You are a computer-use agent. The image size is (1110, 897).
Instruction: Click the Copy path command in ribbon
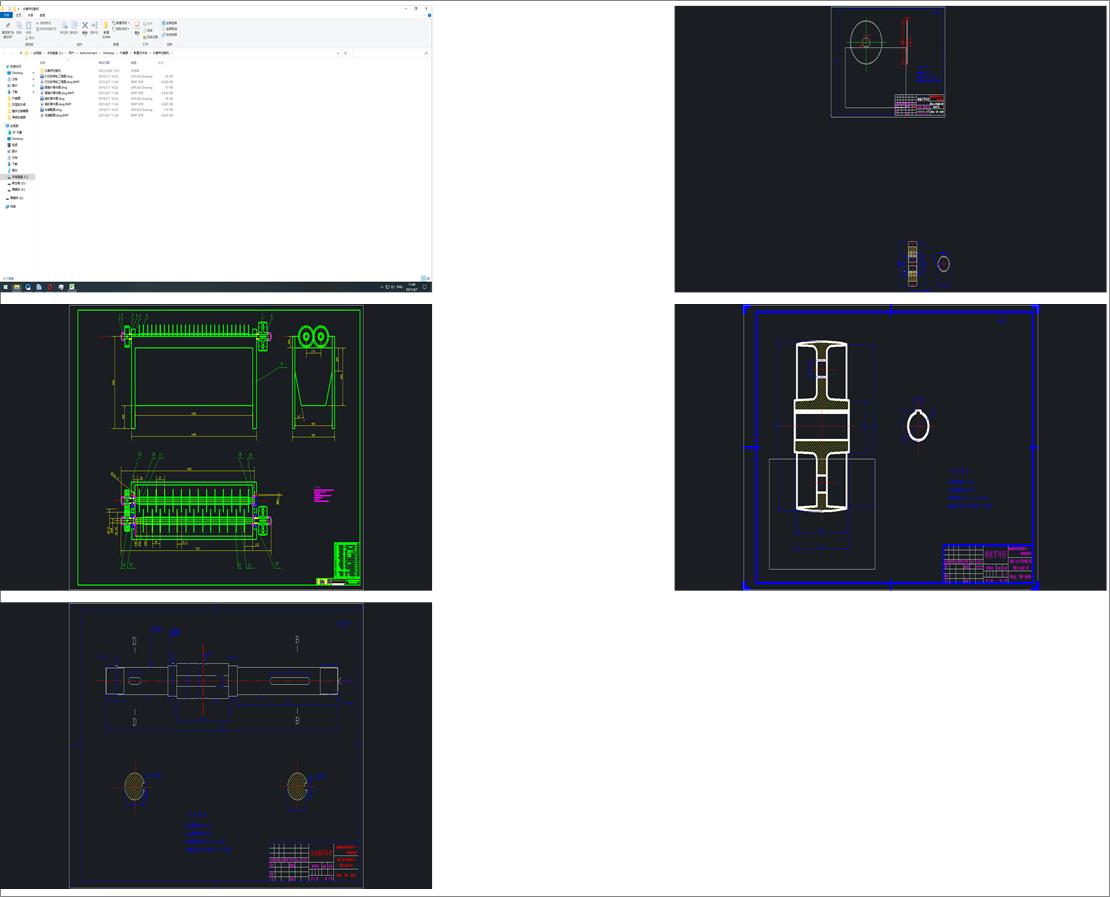[x=46, y=29]
